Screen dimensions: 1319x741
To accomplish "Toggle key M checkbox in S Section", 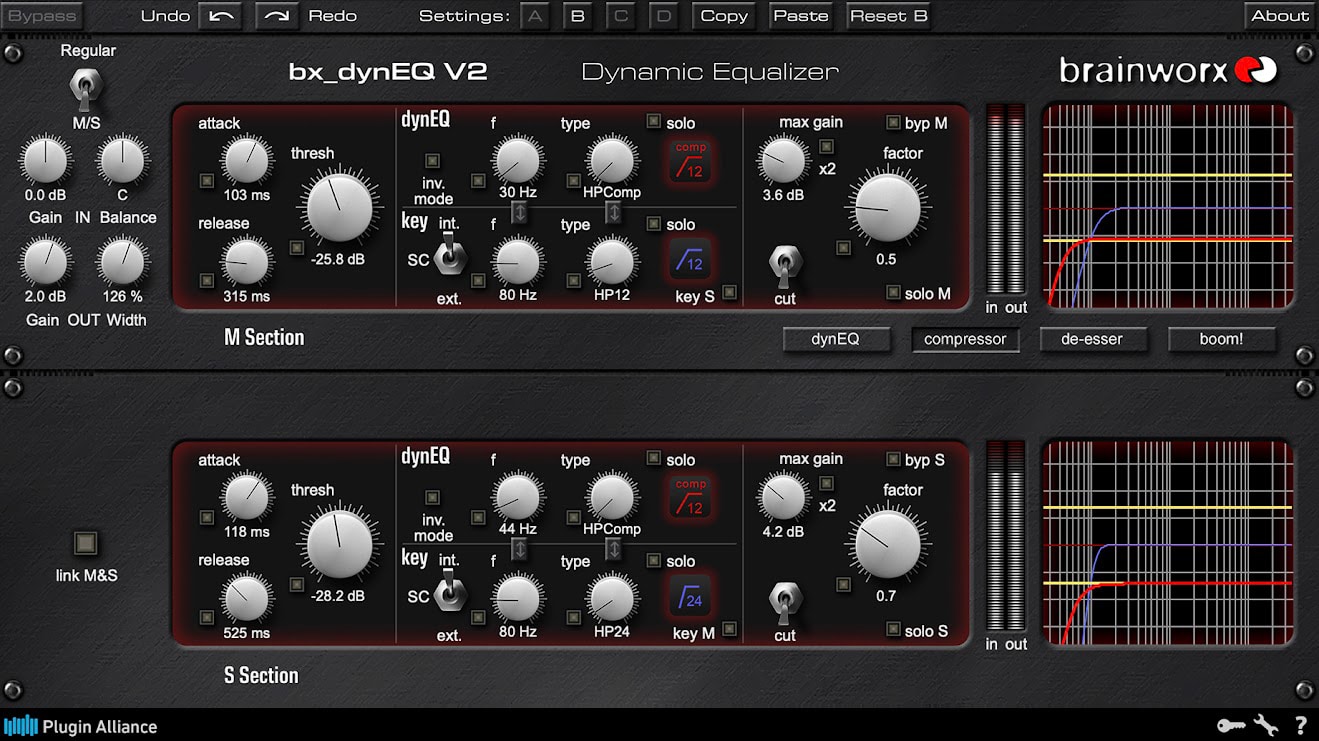I will [730, 630].
